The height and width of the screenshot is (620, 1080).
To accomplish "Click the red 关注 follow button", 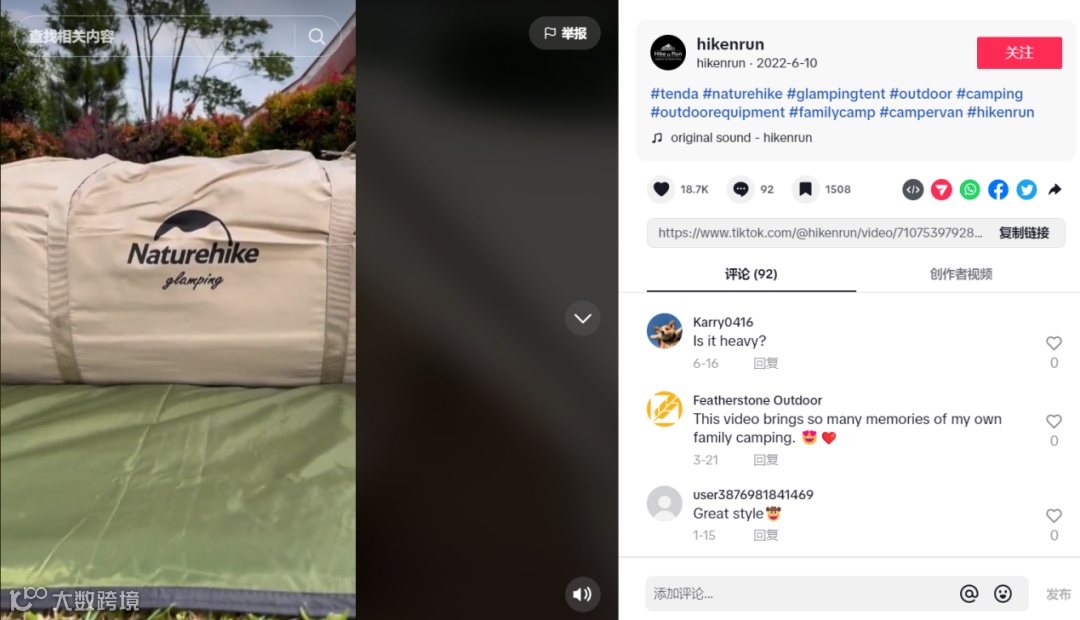I will pos(1019,53).
